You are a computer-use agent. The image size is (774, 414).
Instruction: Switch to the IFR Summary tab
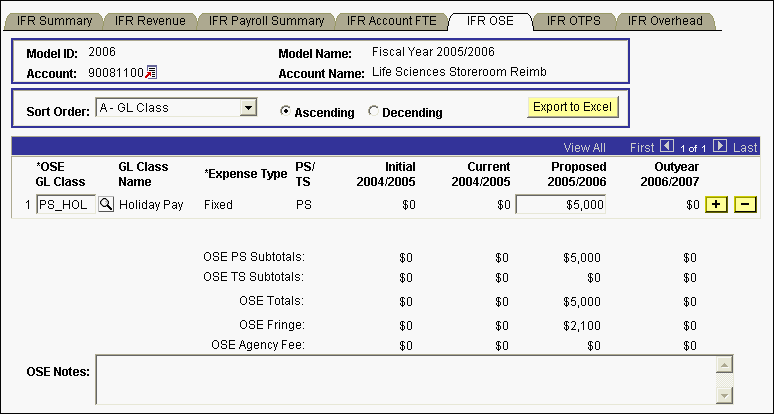coord(55,20)
